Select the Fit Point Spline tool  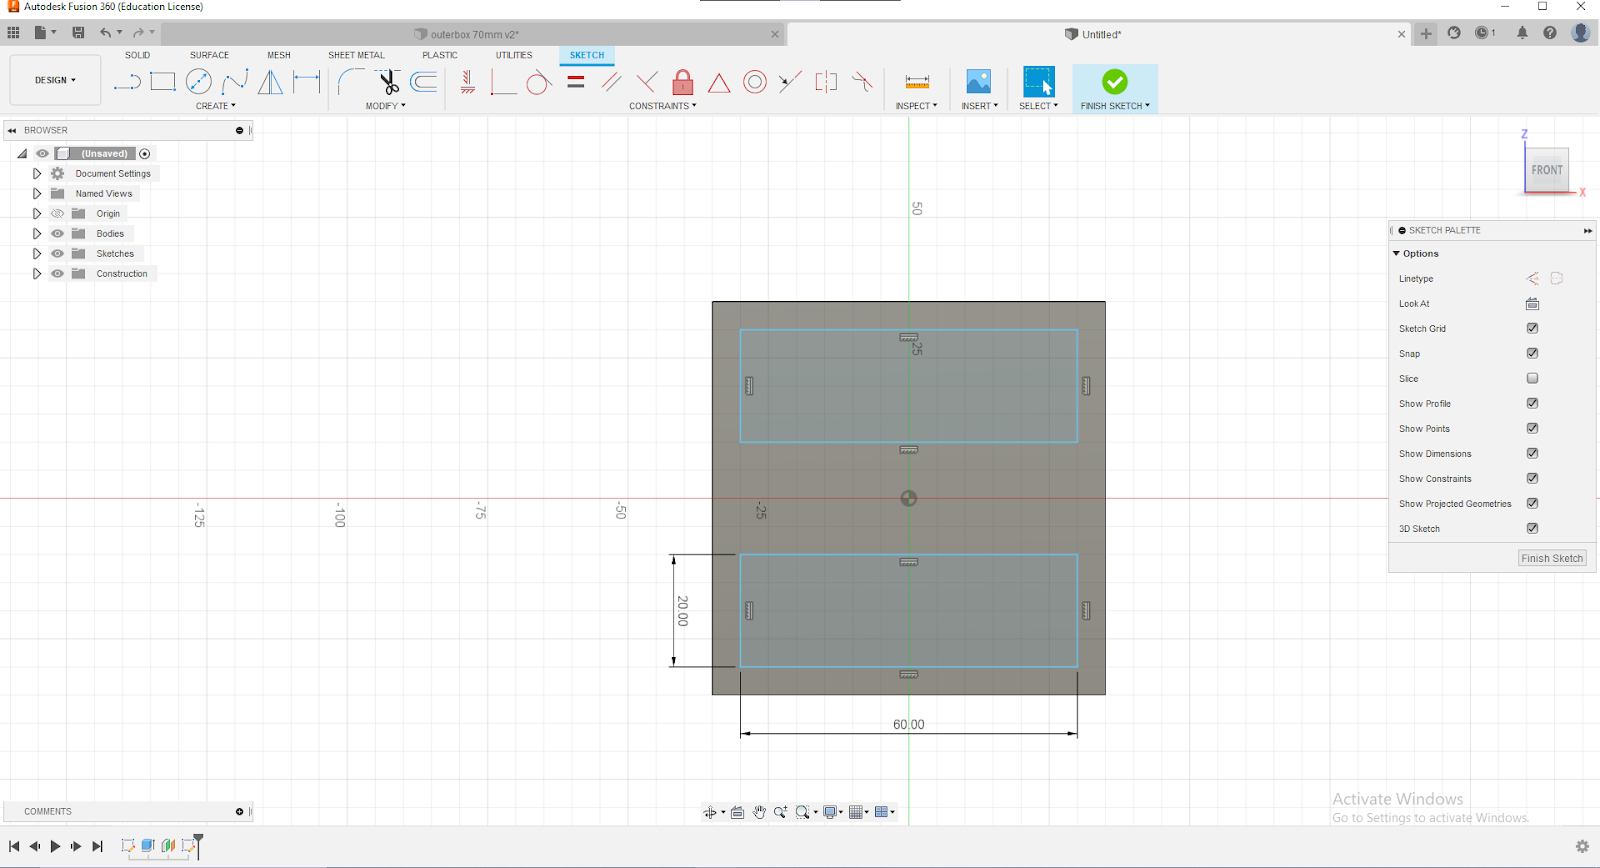235,82
